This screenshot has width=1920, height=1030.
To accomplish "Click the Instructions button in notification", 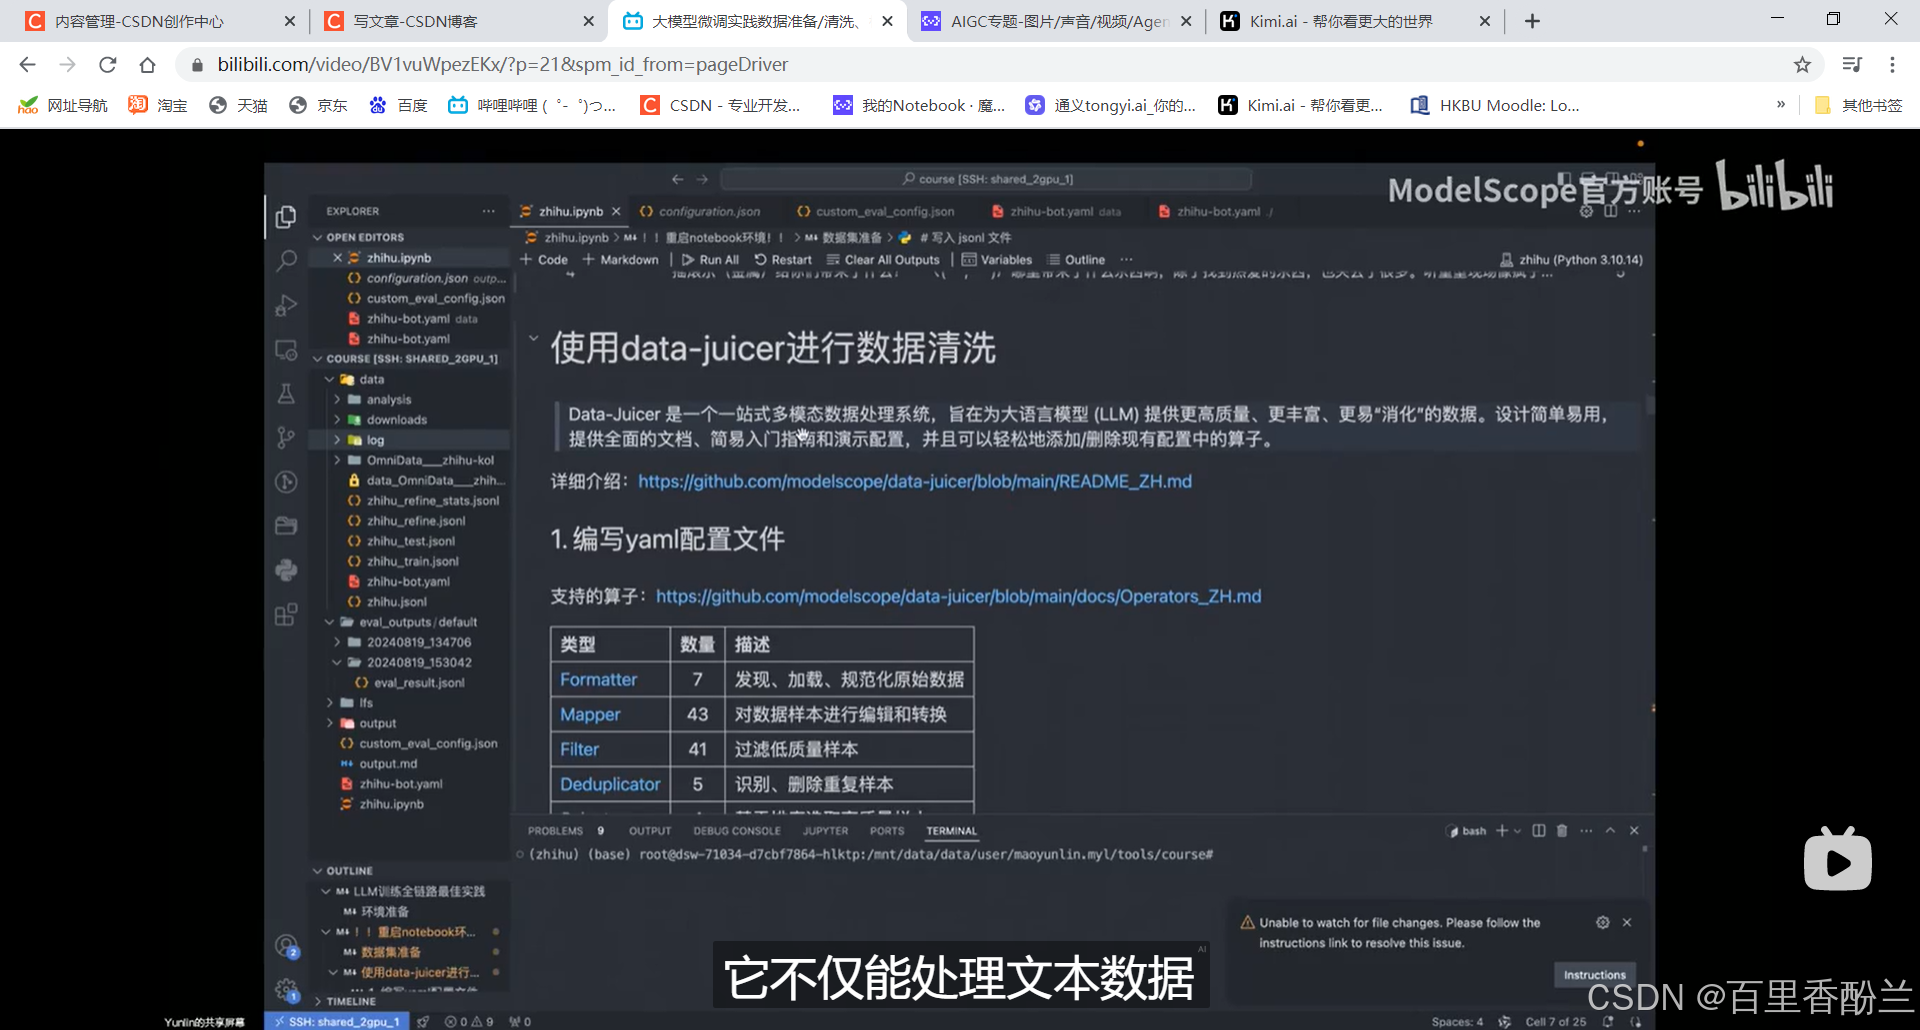I will click(1594, 975).
